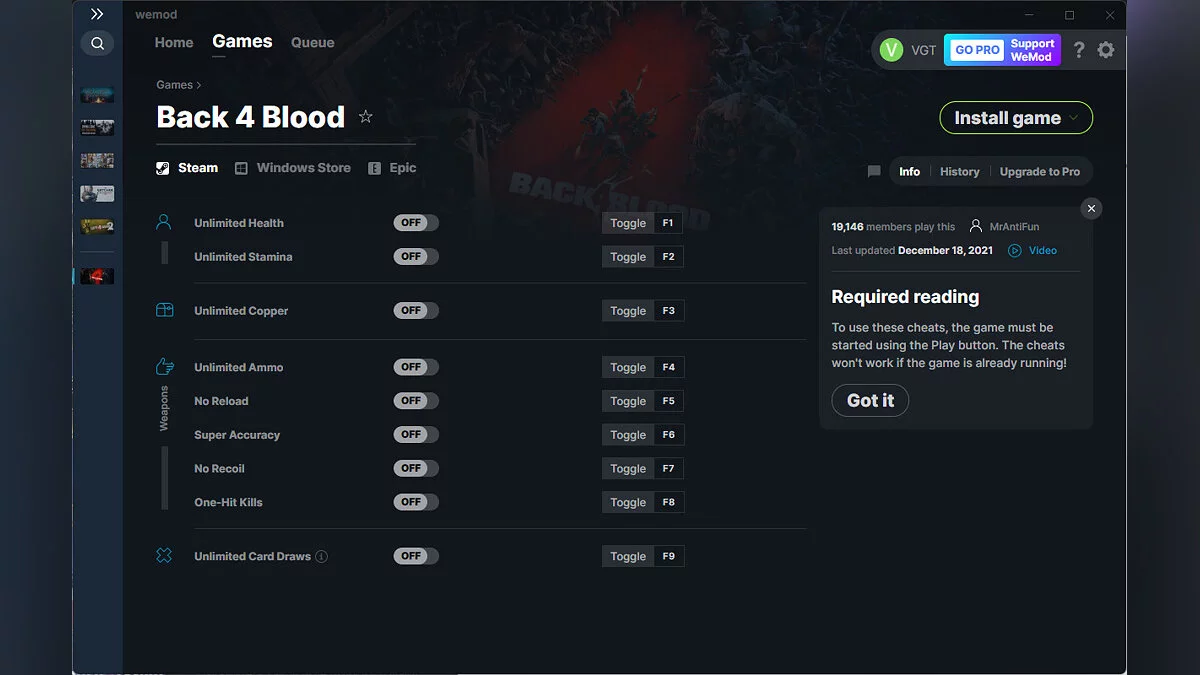This screenshot has height=675, width=1200.
Task: Open the help question mark
Action: tap(1078, 49)
